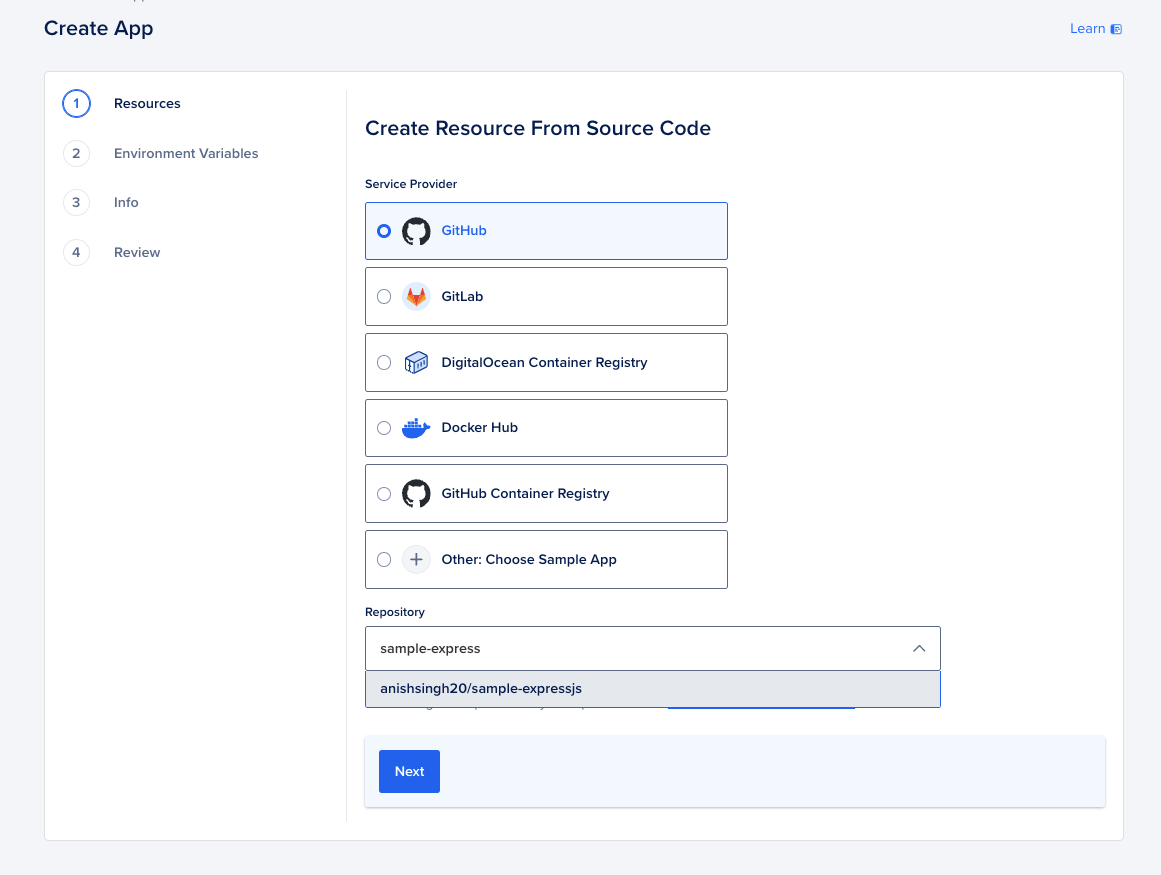Open the Resources step
The width and height of the screenshot is (1161, 875).
[147, 104]
